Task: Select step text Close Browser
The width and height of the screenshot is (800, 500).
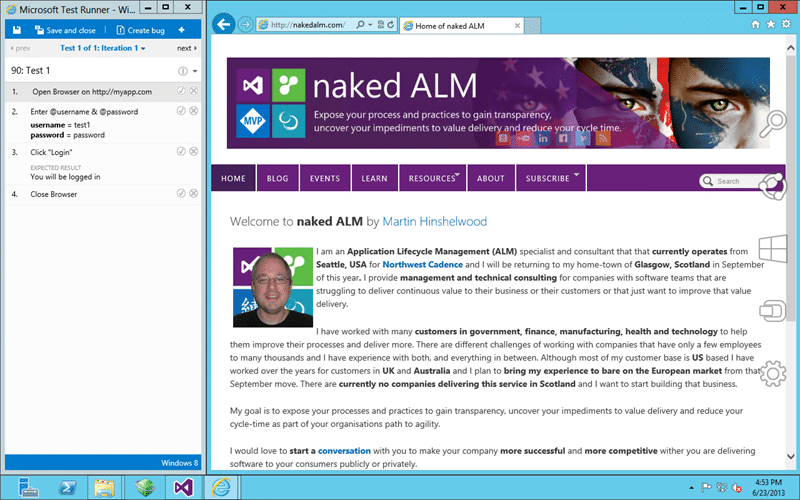Action: [x=54, y=194]
